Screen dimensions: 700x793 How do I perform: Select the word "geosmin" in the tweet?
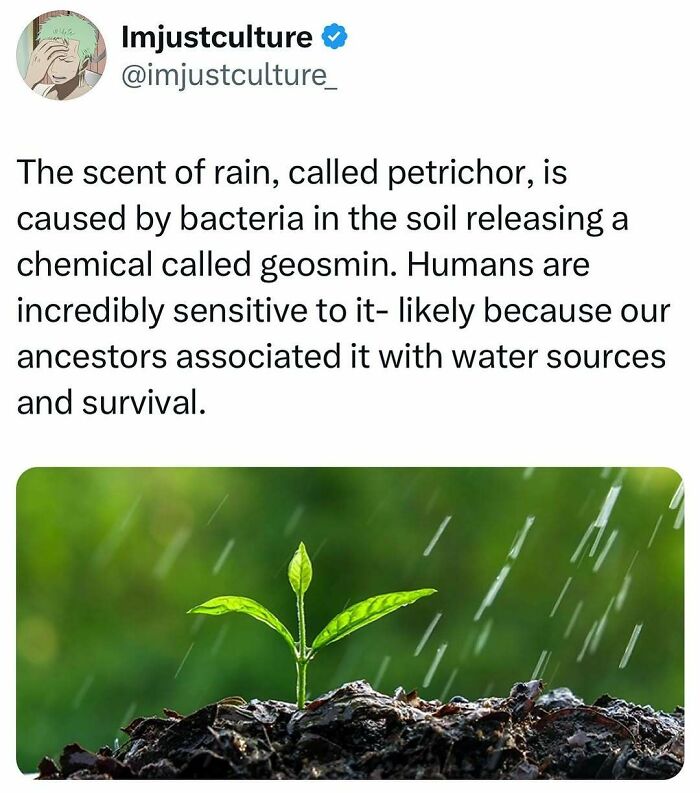(x=327, y=265)
